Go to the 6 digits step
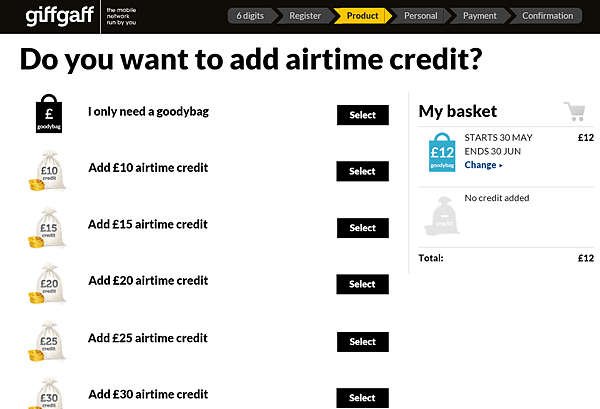Image resolution: width=600 pixels, height=409 pixels. (x=251, y=16)
